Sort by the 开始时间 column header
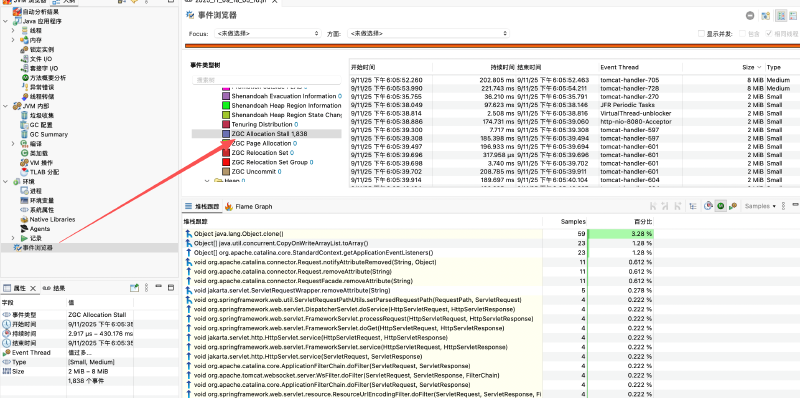Screen dimensions: 800x398 [391, 67]
